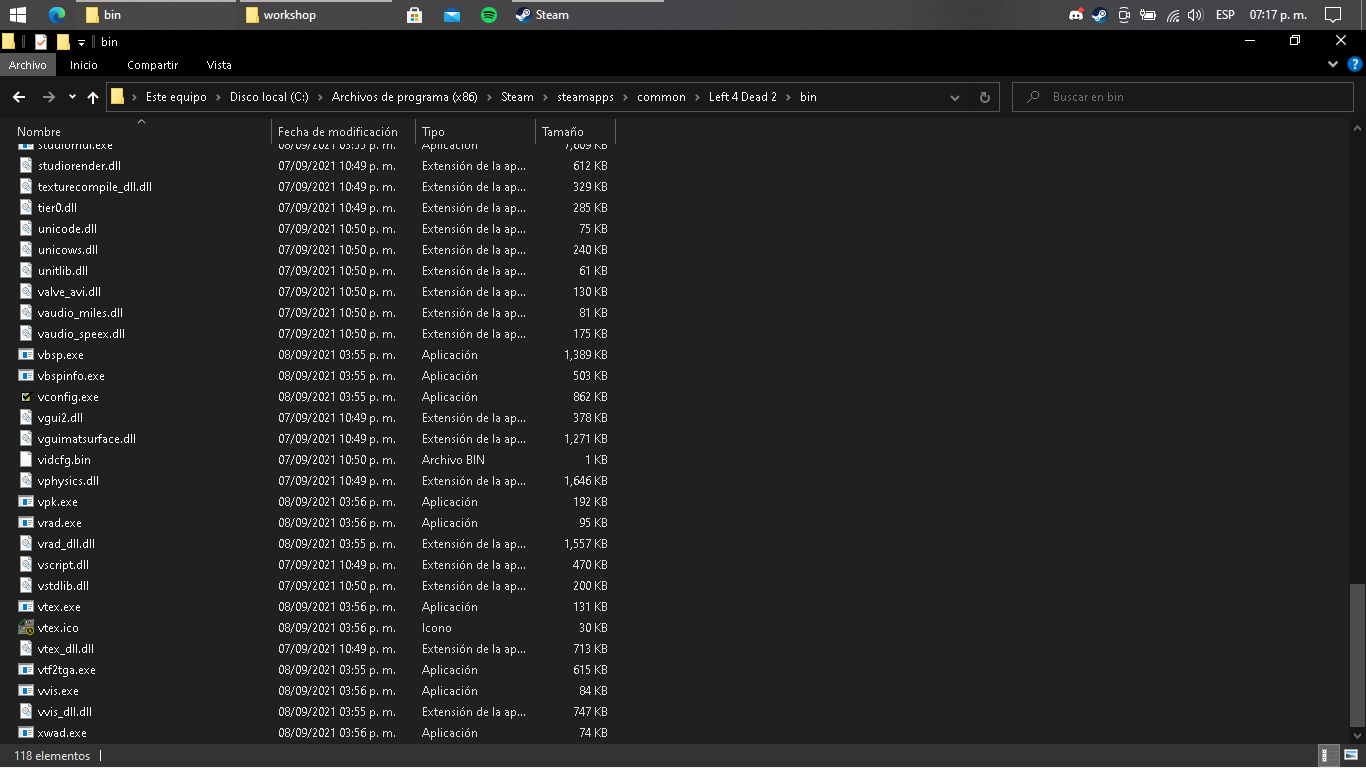
Task: Click Properties icon in quick access toolbar
Action: pyautogui.click(x=40, y=42)
